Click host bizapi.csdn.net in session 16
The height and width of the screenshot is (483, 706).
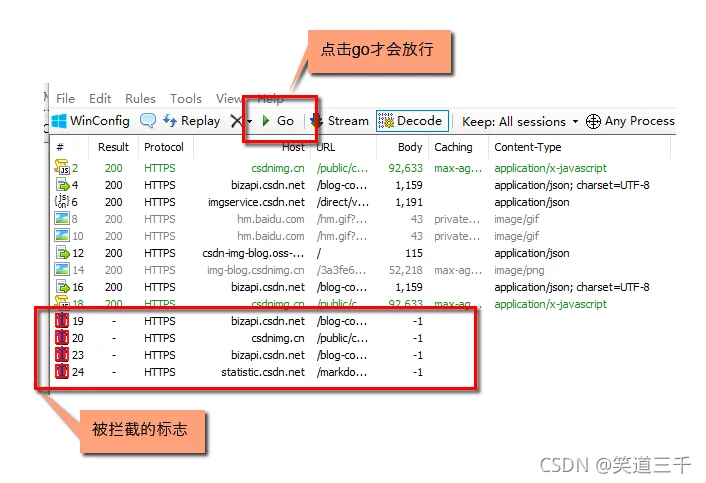[x=268, y=287]
